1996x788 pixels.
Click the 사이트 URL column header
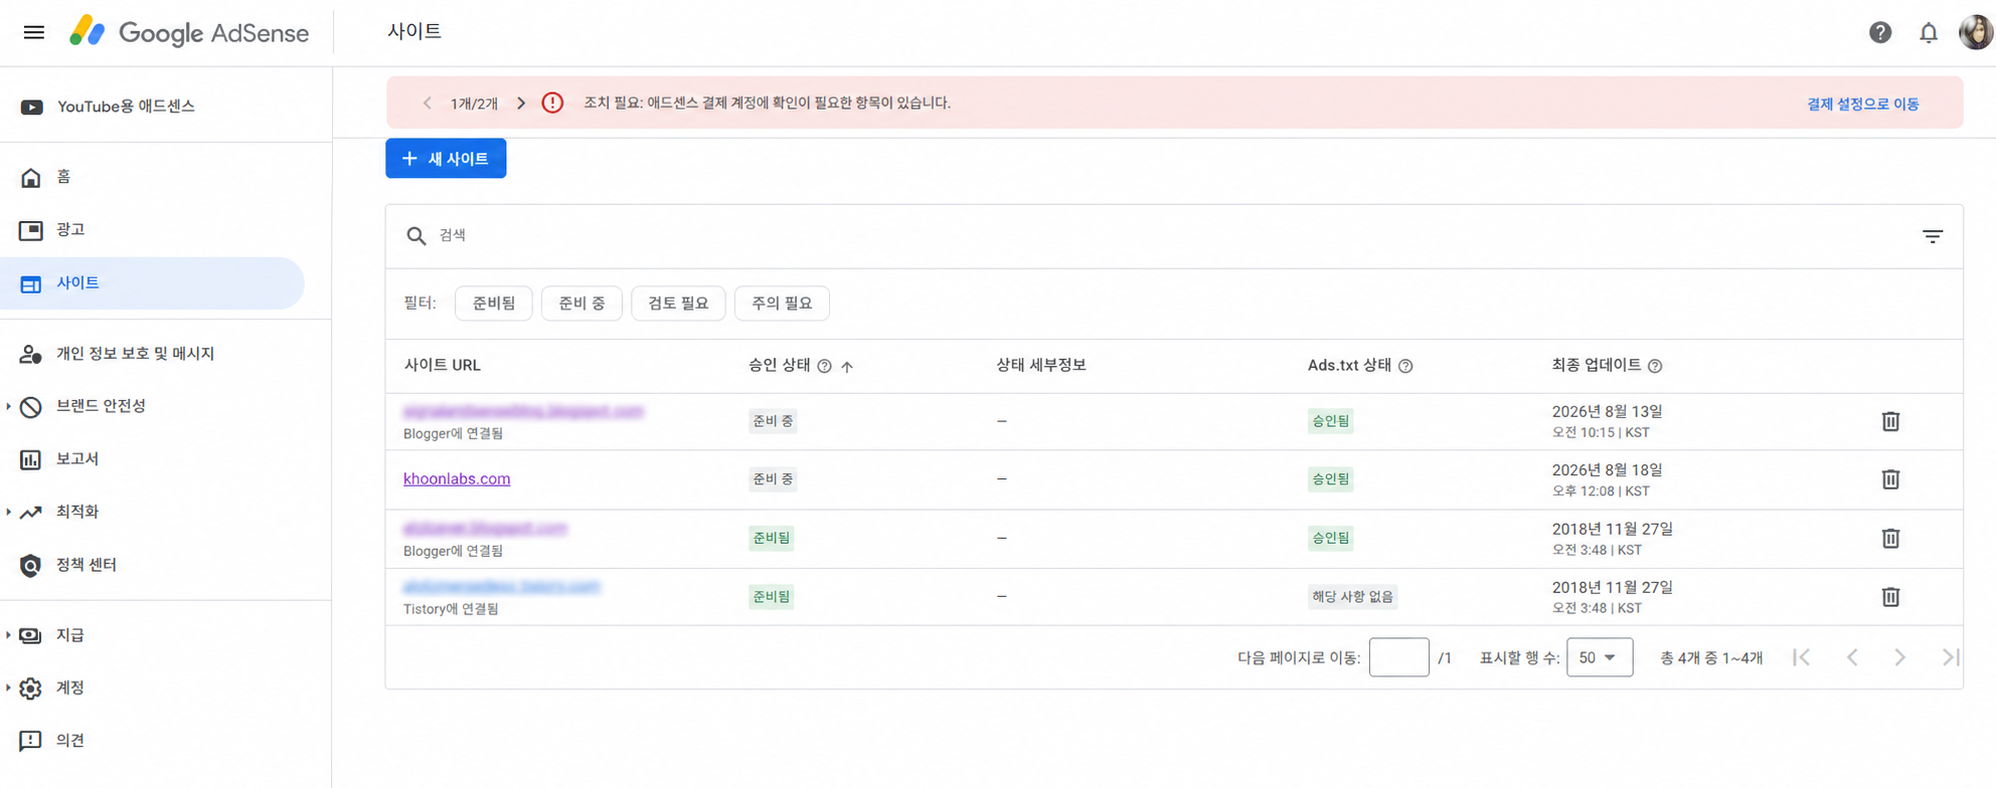[442, 365]
